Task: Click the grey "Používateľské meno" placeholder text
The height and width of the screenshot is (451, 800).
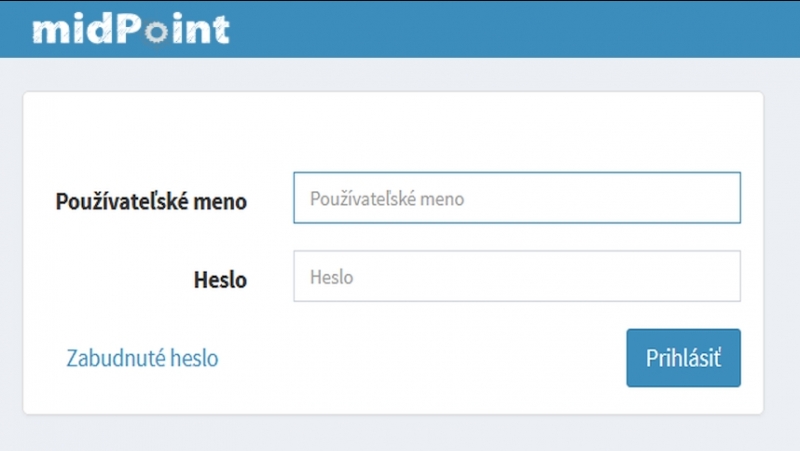Action: point(387,198)
